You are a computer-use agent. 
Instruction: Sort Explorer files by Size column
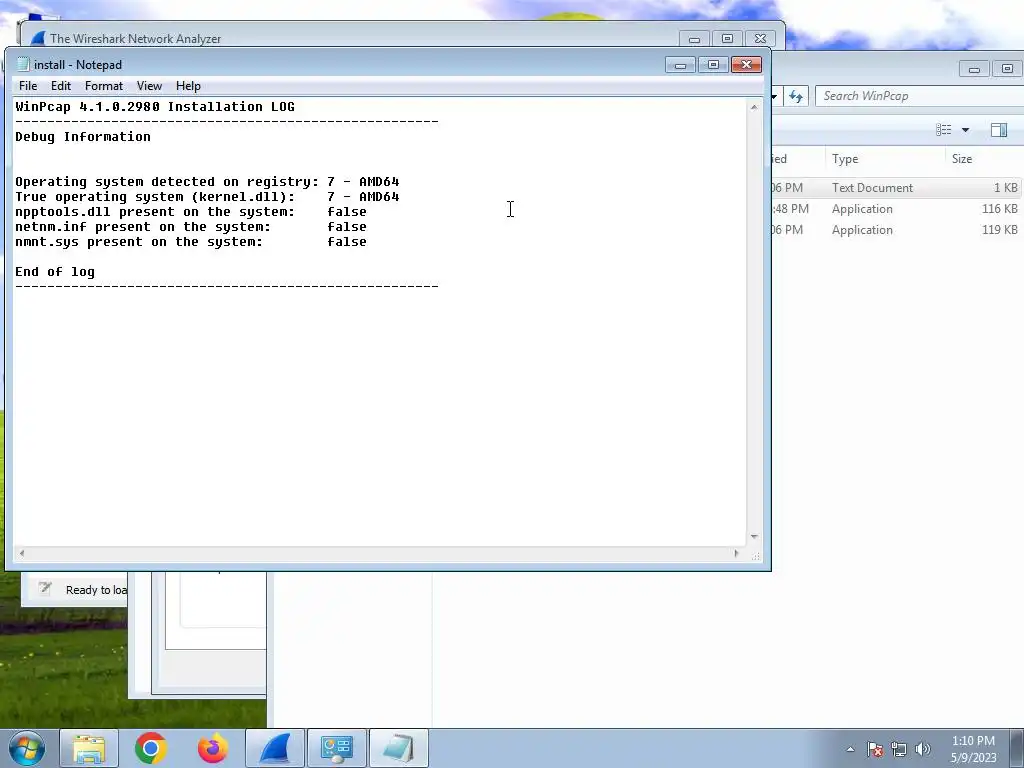tap(984, 159)
